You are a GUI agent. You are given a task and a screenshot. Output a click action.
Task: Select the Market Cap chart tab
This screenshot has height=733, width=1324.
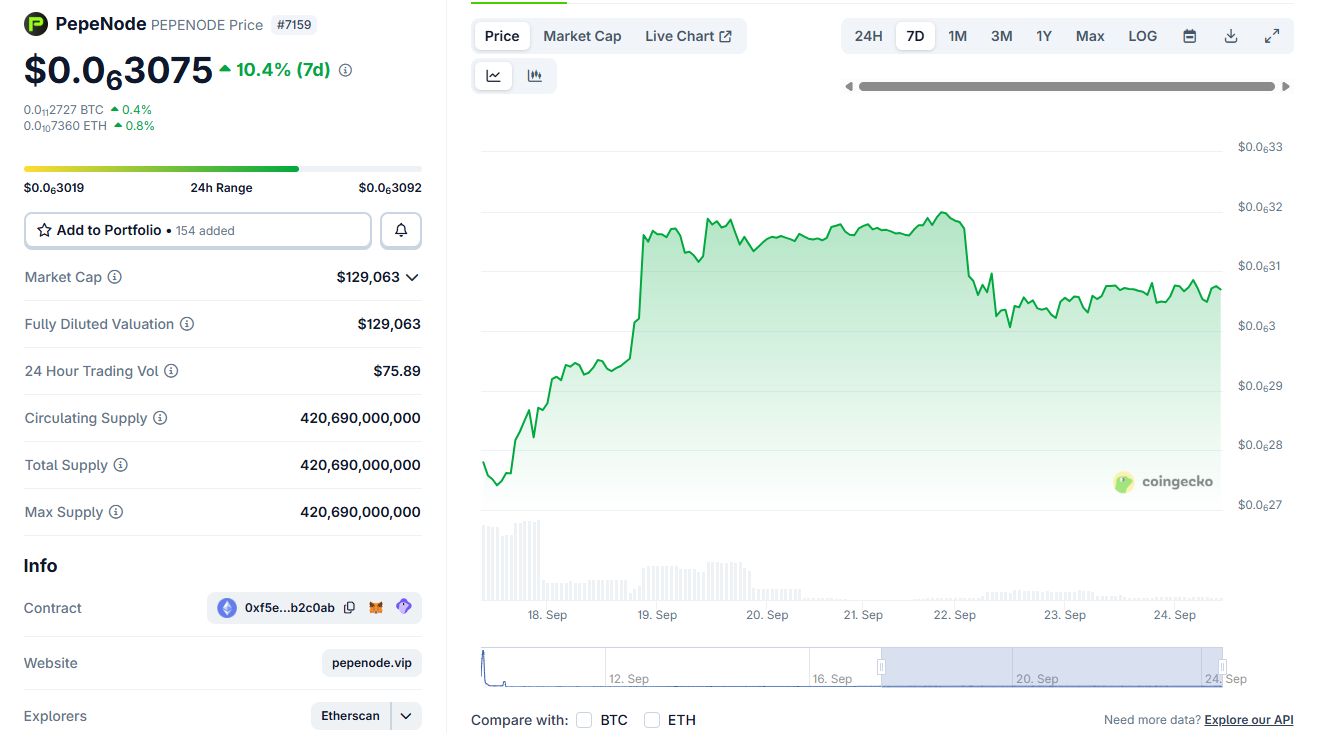click(x=582, y=36)
